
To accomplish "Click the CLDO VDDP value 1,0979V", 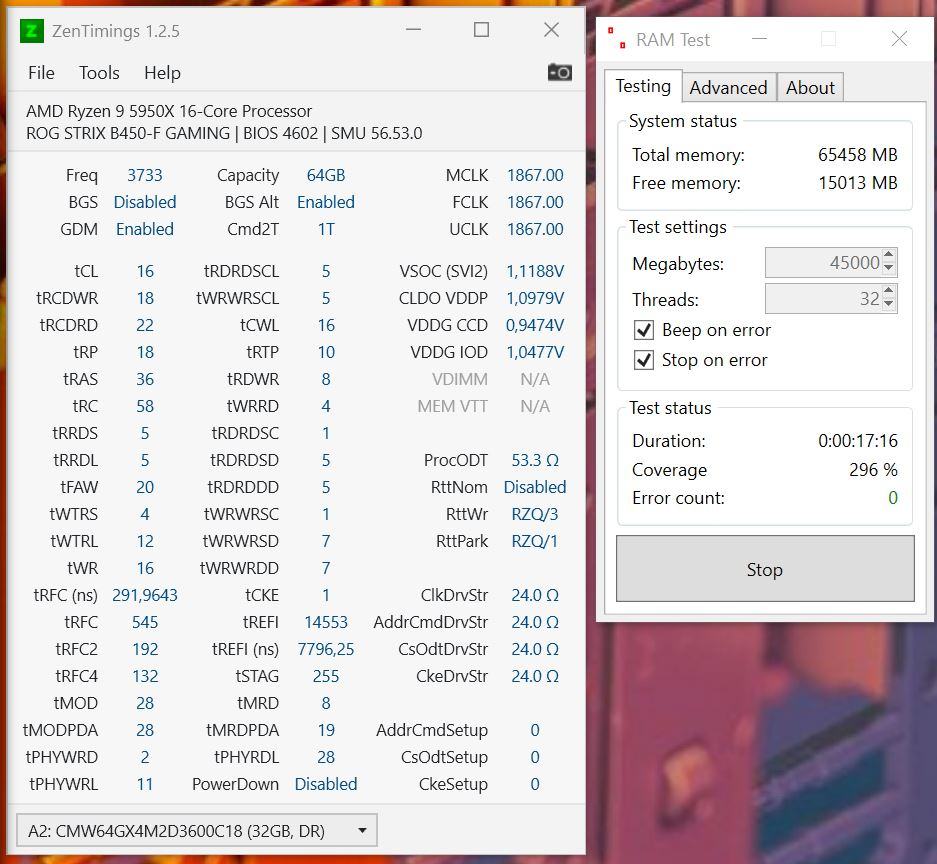I will click(x=535, y=298).
